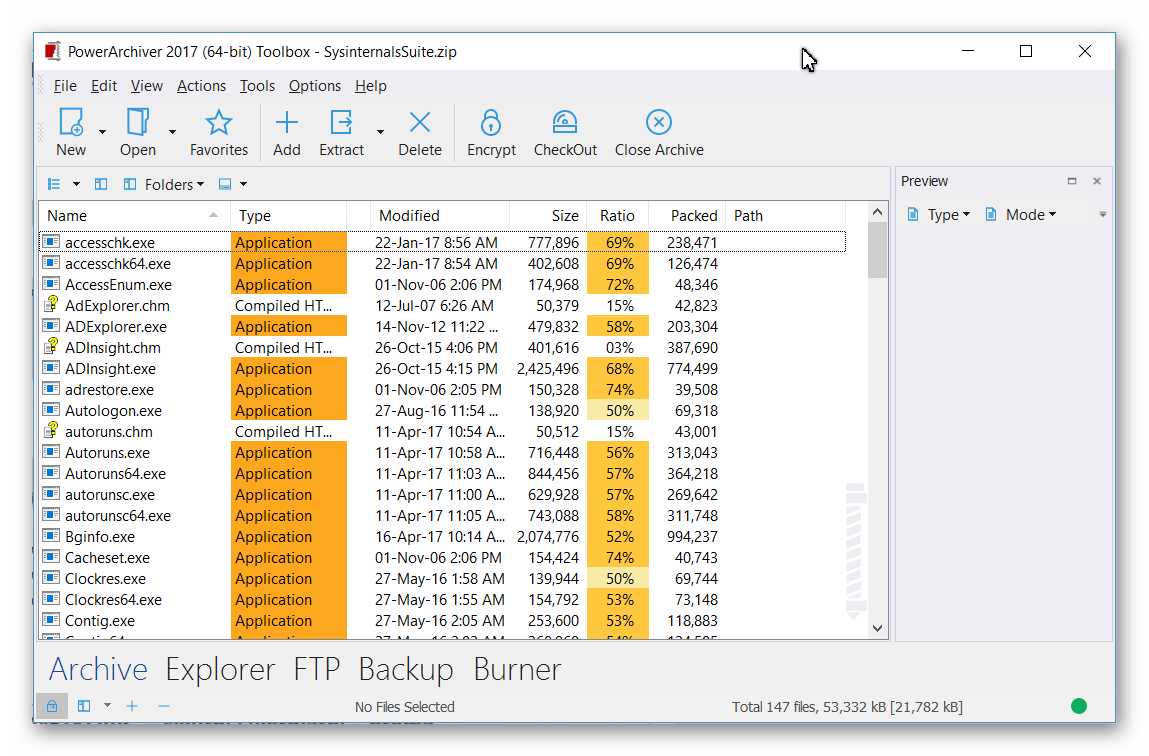Expand the Extract button dropdown arrow
This screenshot has height=756, width=1149.
click(380, 132)
